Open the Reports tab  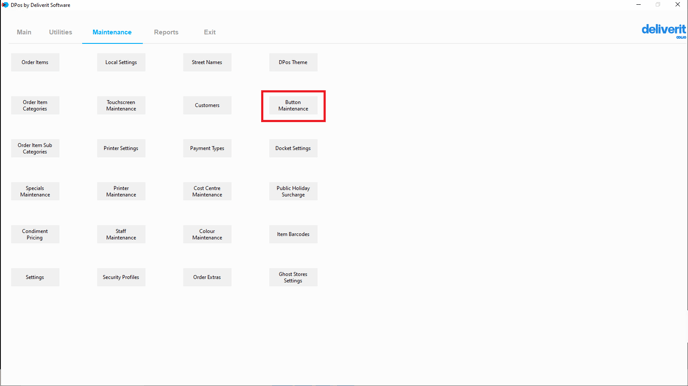coord(166,32)
